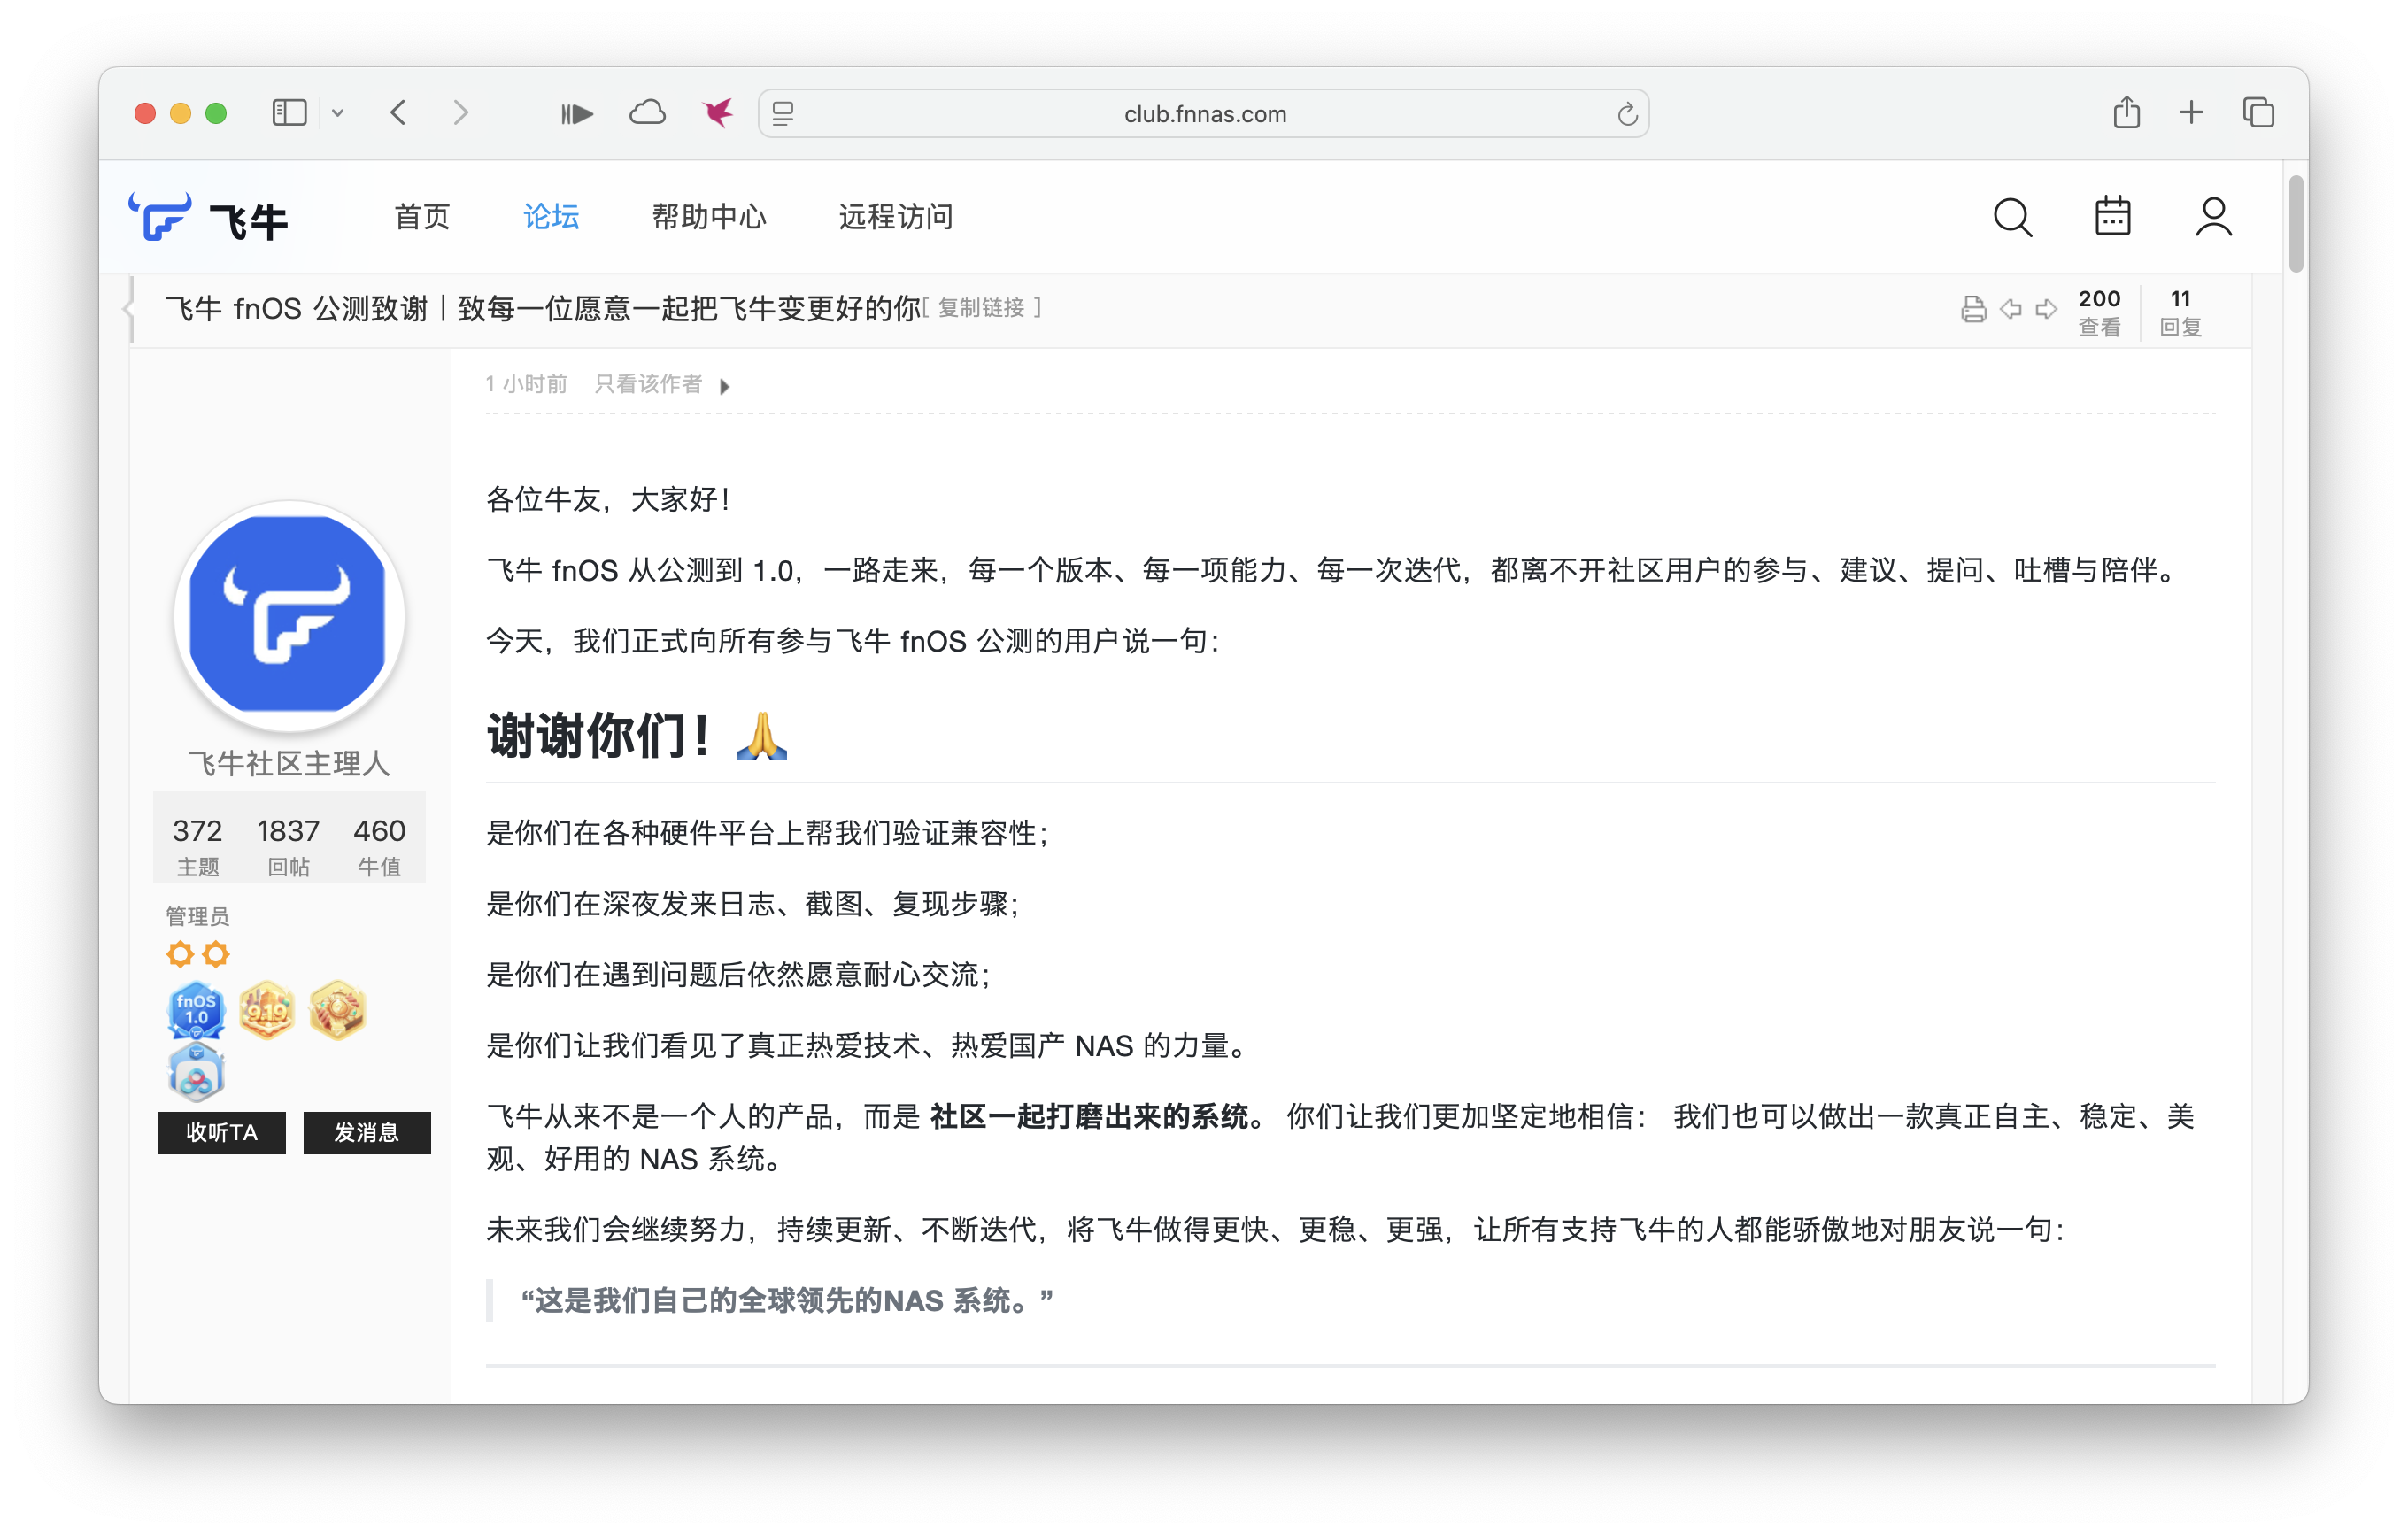Send a message with 发消息 button
The image size is (2408, 1535).
[366, 1132]
